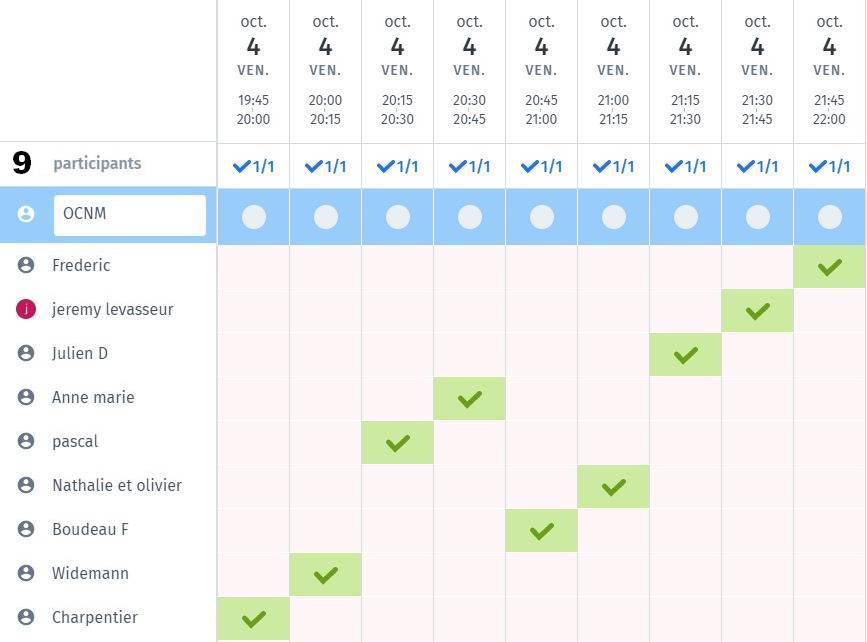Click the 21:30–21:45 column header
Image resolution: width=867 pixels, height=642 pixels.
click(x=758, y=70)
